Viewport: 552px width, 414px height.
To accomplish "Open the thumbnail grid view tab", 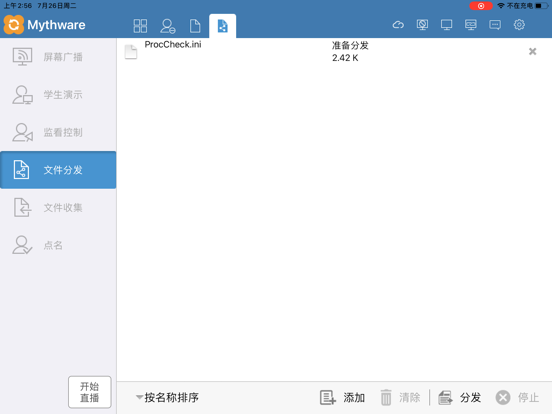I will [140, 26].
